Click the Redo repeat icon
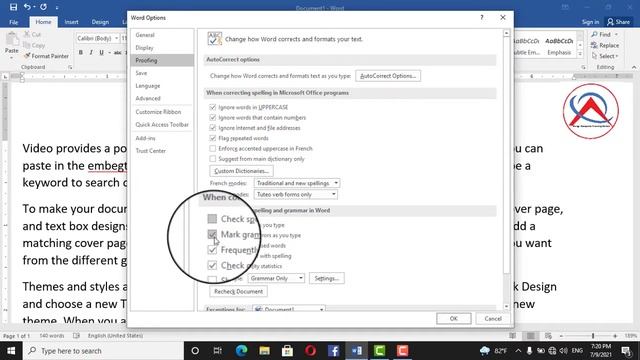 tap(43, 7)
